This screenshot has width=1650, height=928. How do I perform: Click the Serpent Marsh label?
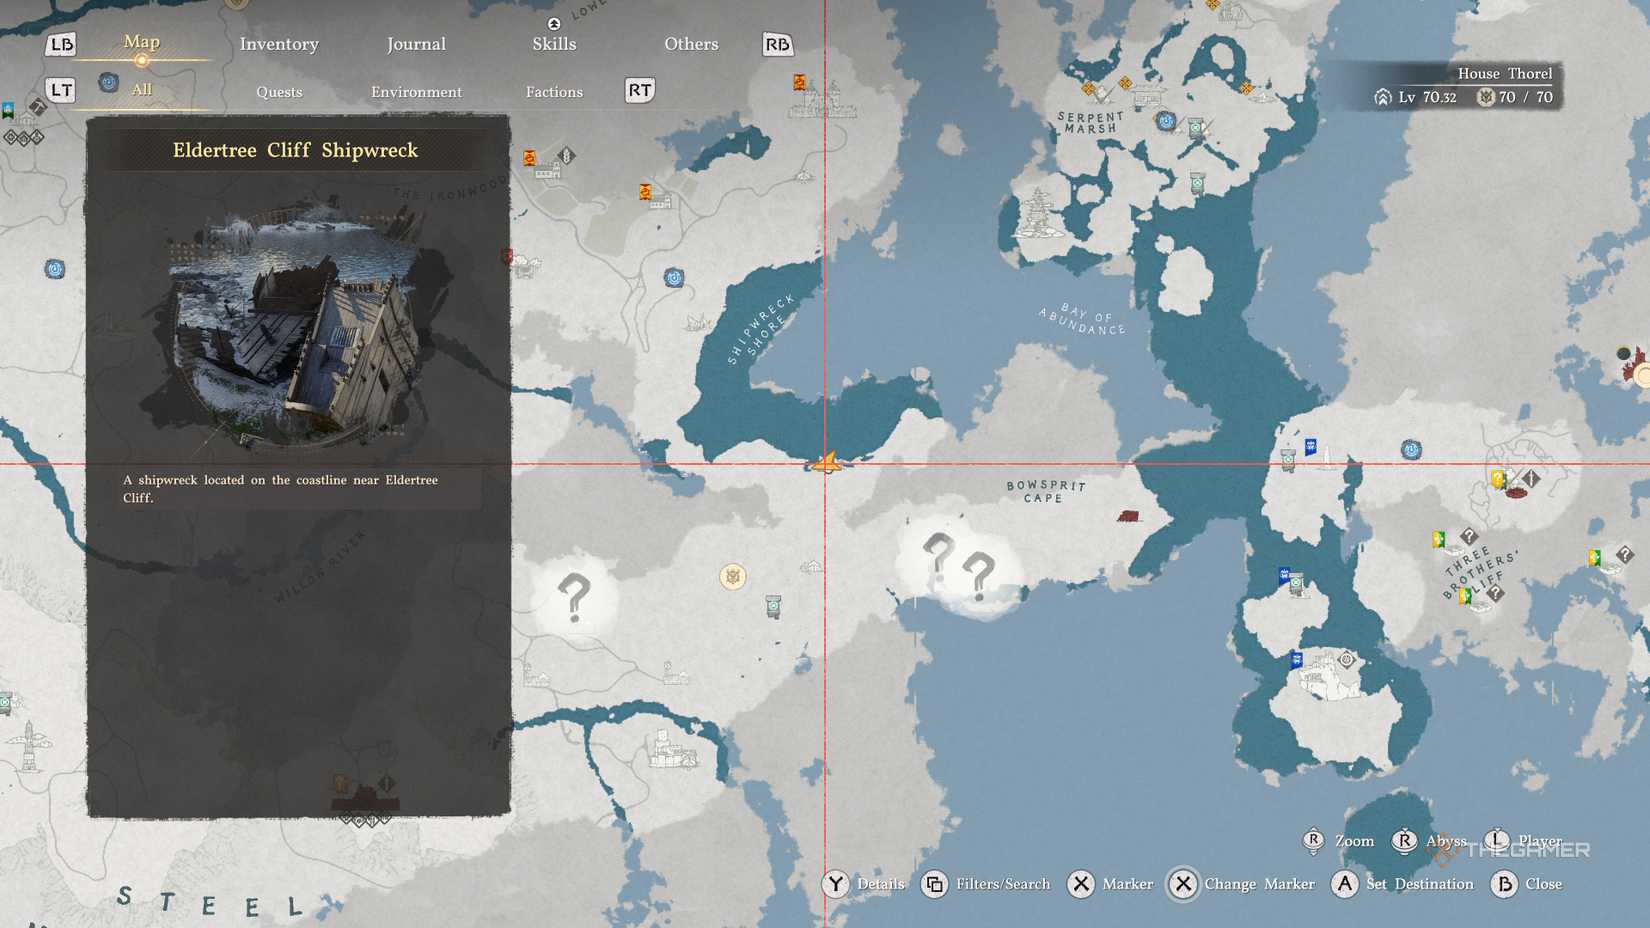coord(1091,122)
